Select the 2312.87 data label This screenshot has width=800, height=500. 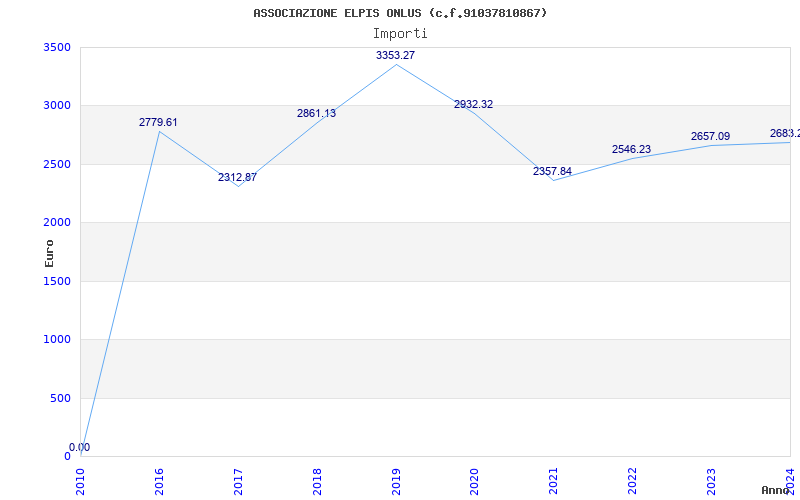coord(237,178)
